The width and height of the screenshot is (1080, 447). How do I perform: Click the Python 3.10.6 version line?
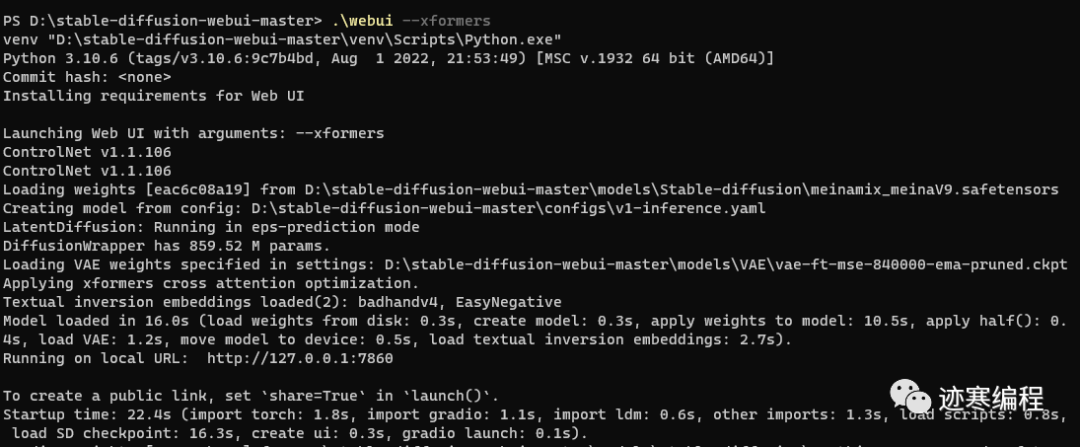coord(388,58)
